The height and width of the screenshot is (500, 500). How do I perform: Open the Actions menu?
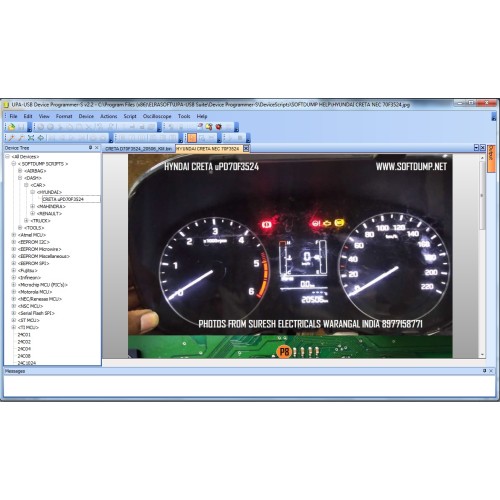(109, 116)
